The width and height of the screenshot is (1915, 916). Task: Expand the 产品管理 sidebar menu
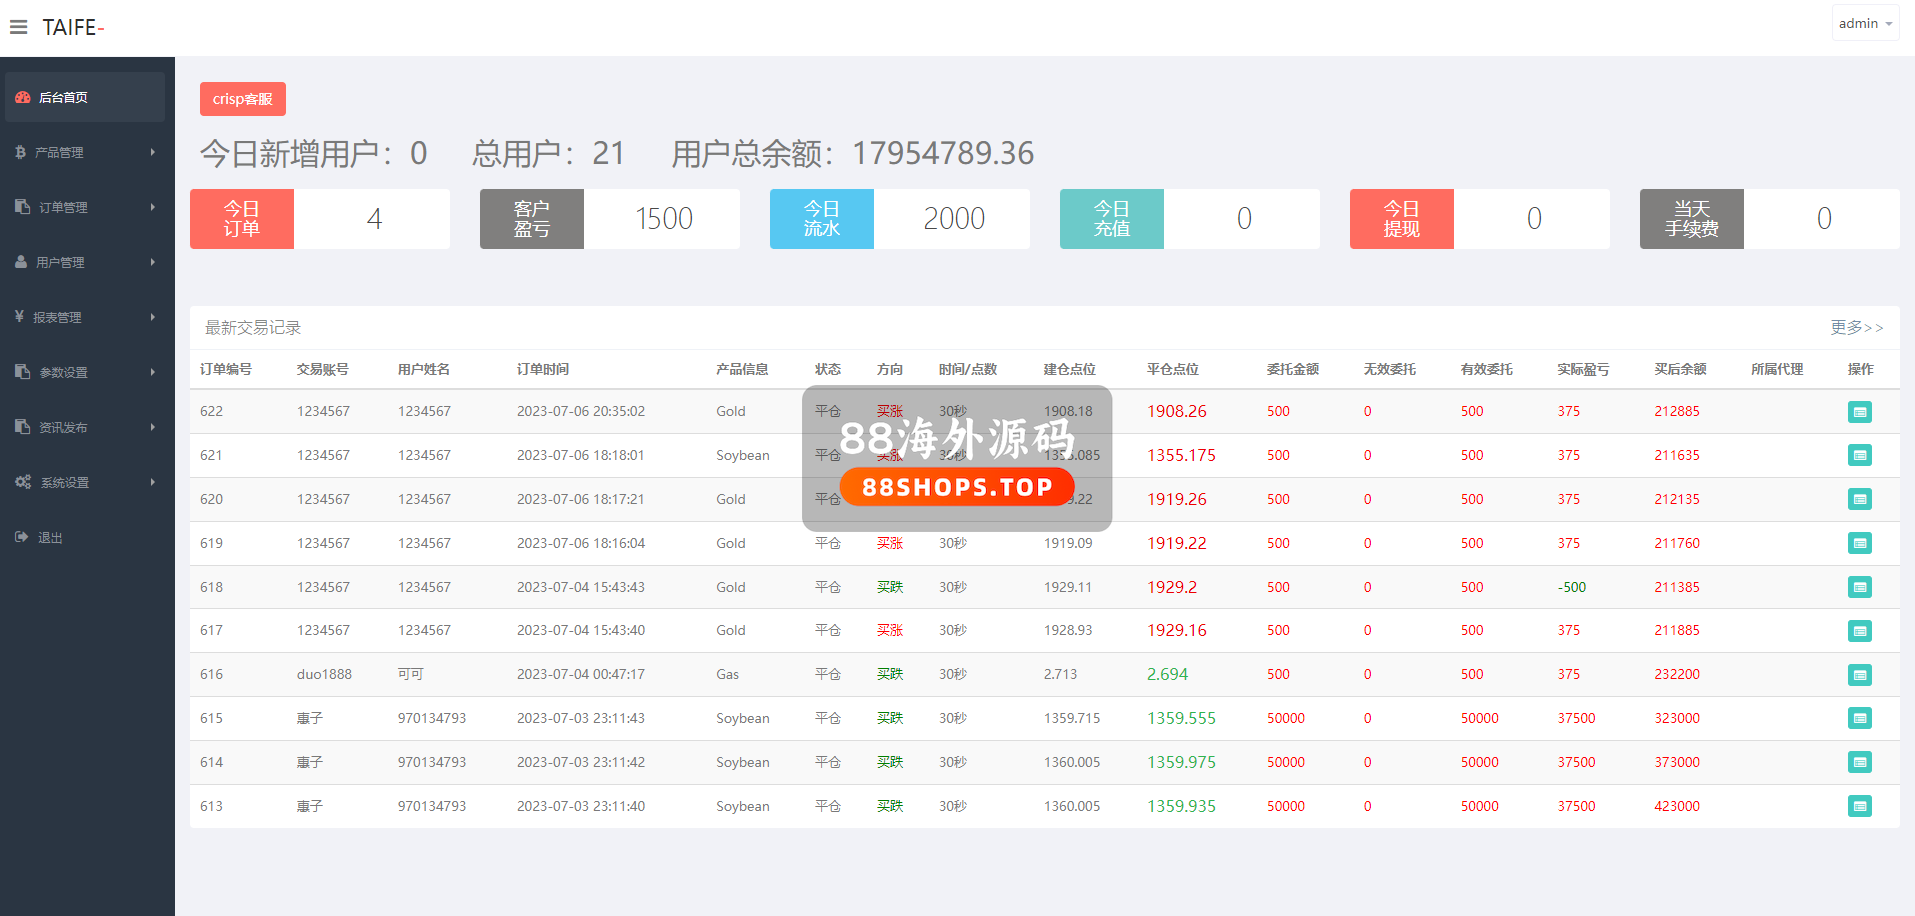85,152
